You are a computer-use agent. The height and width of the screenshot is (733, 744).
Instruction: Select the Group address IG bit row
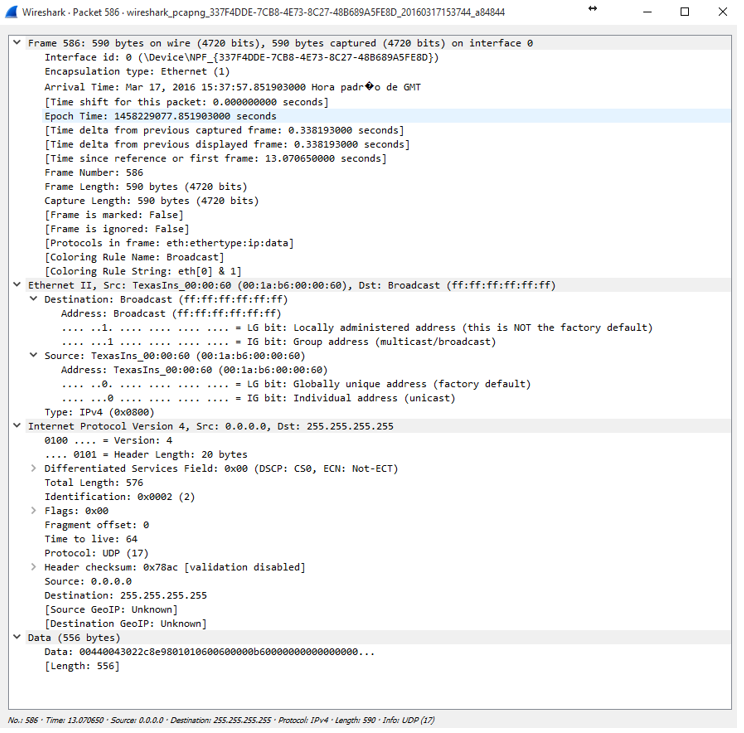point(279,342)
